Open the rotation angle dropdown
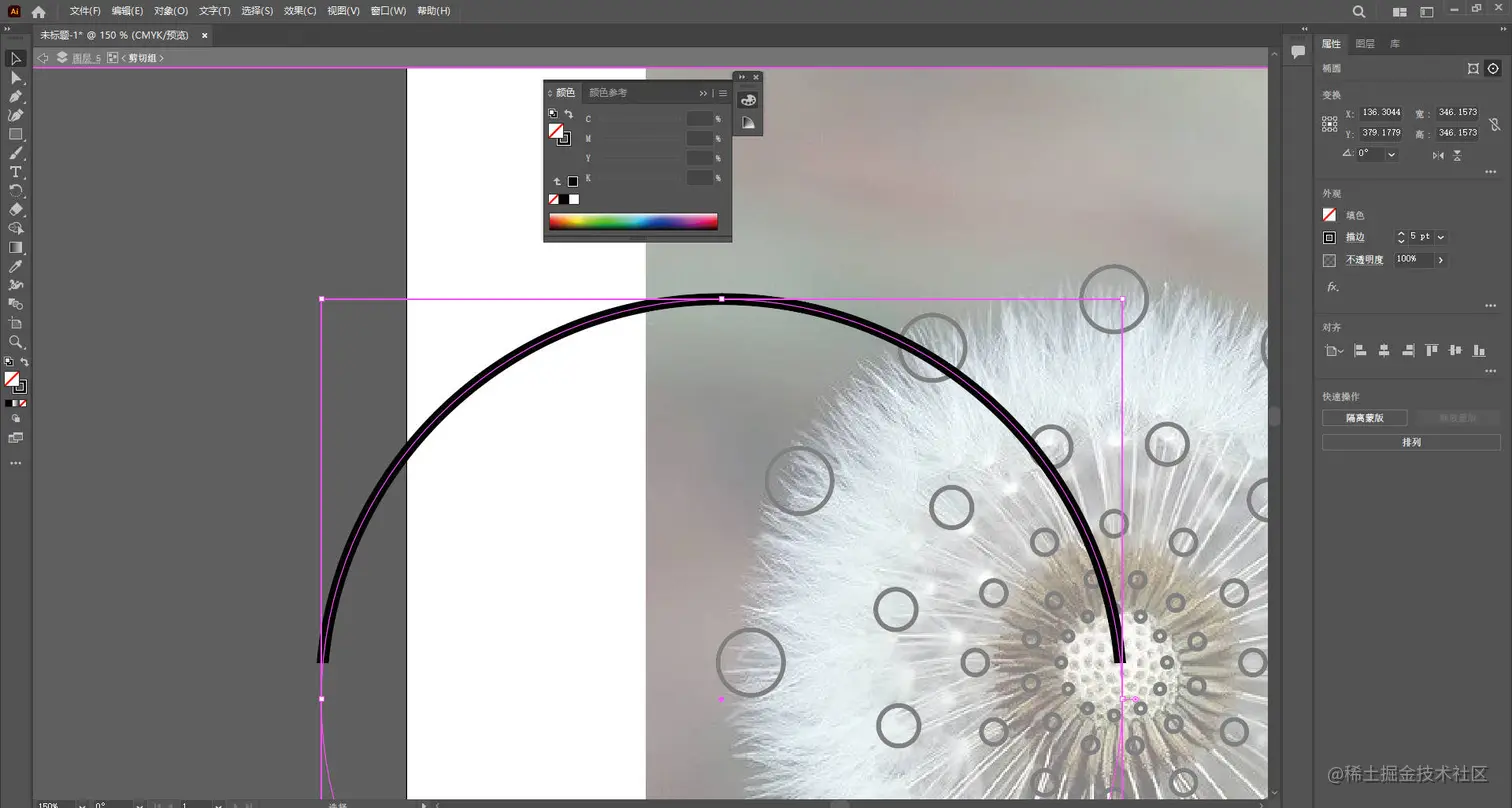1512x808 pixels. pyautogui.click(x=1392, y=155)
